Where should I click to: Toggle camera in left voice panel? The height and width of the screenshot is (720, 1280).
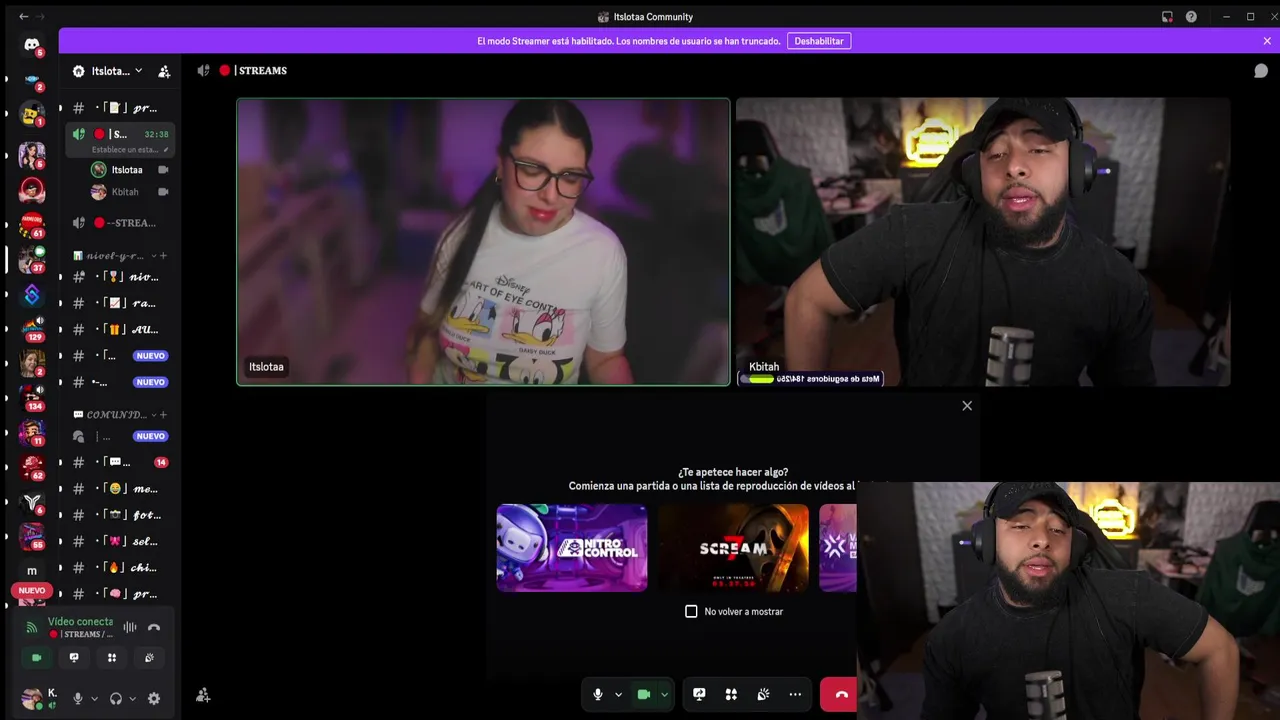[37, 658]
